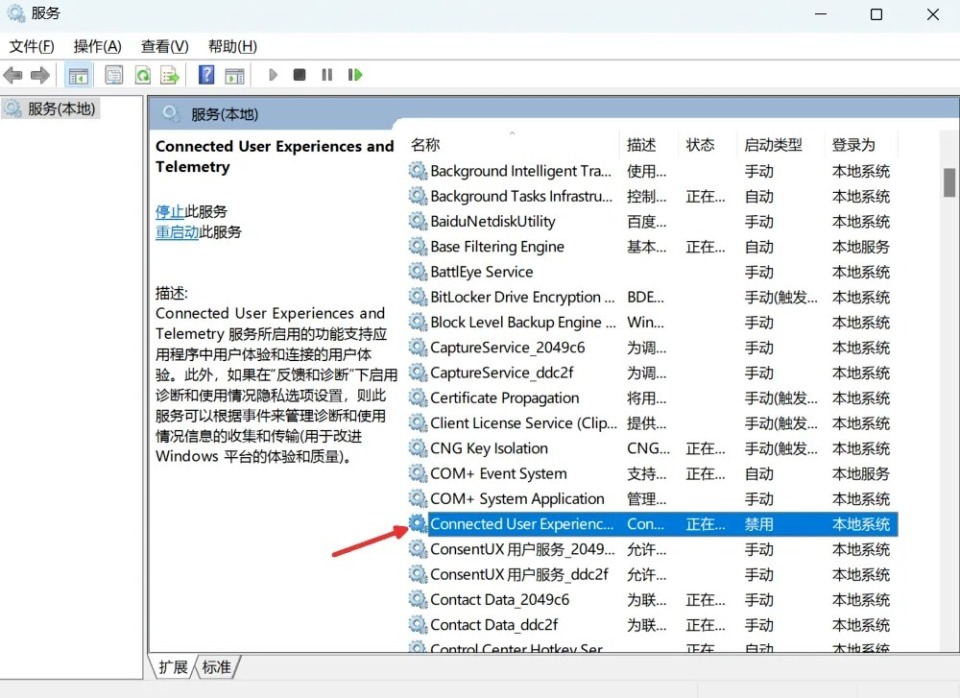Image resolution: width=960 pixels, height=698 pixels.
Task: Click the gear icon beside BattlEye Service
Action: [x=418, y=271]
